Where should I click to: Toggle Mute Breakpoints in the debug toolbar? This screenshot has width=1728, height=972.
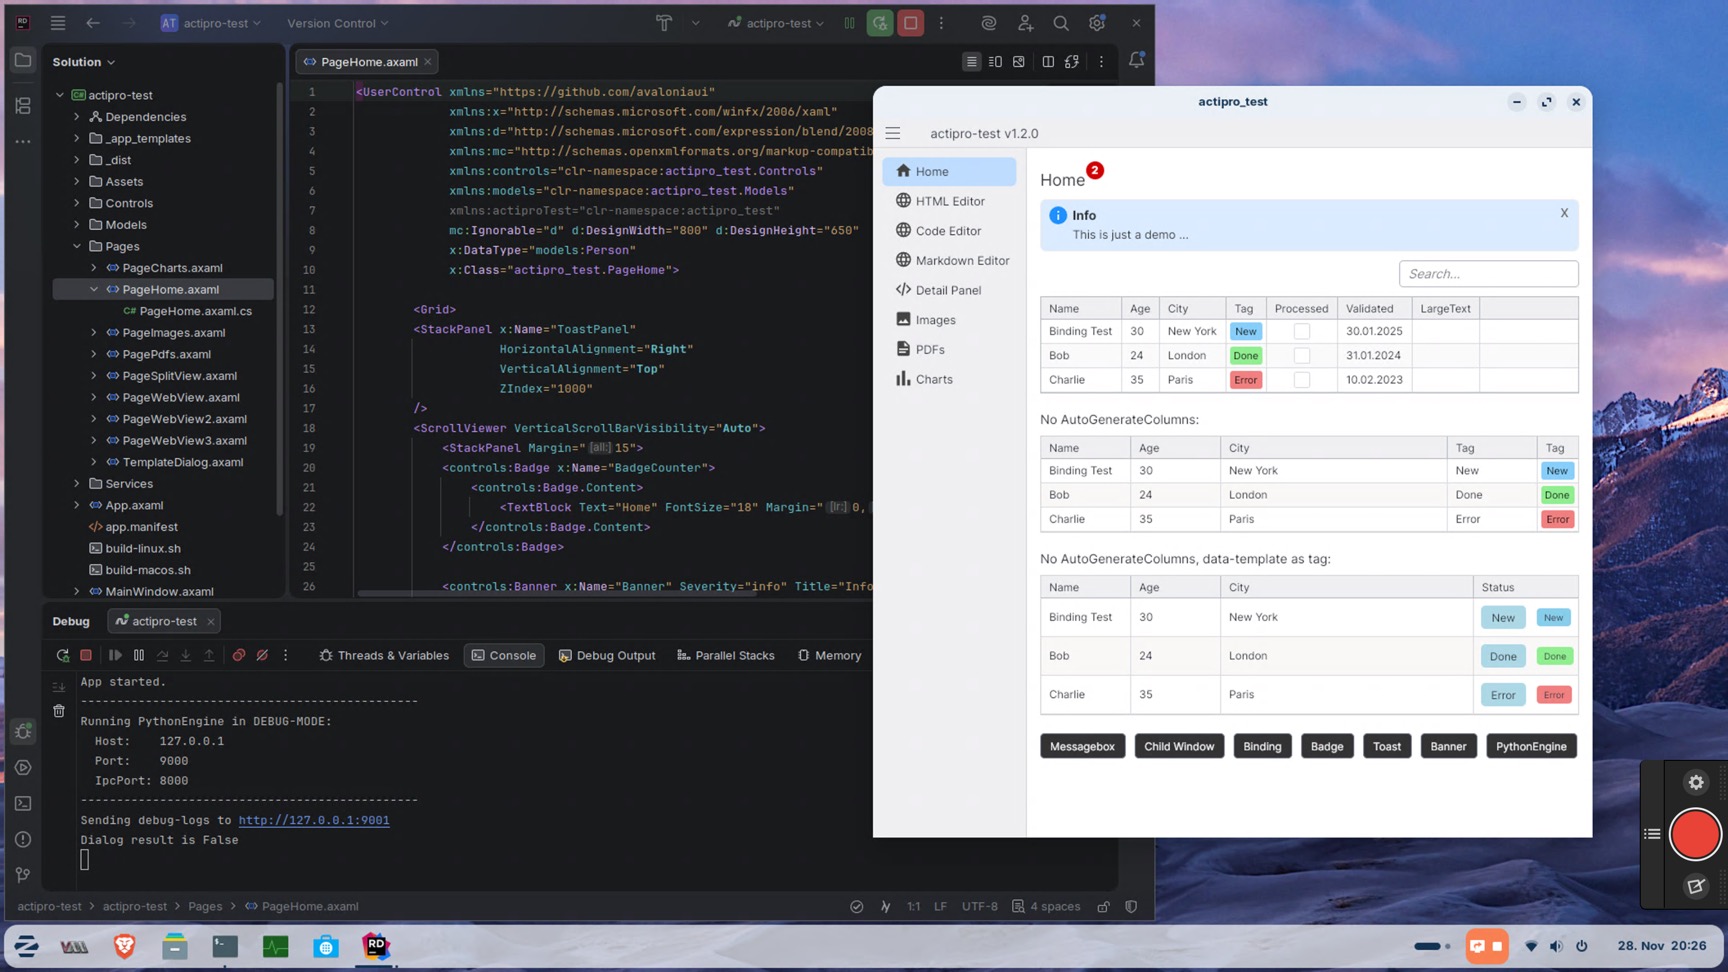[x=262, y=655]
